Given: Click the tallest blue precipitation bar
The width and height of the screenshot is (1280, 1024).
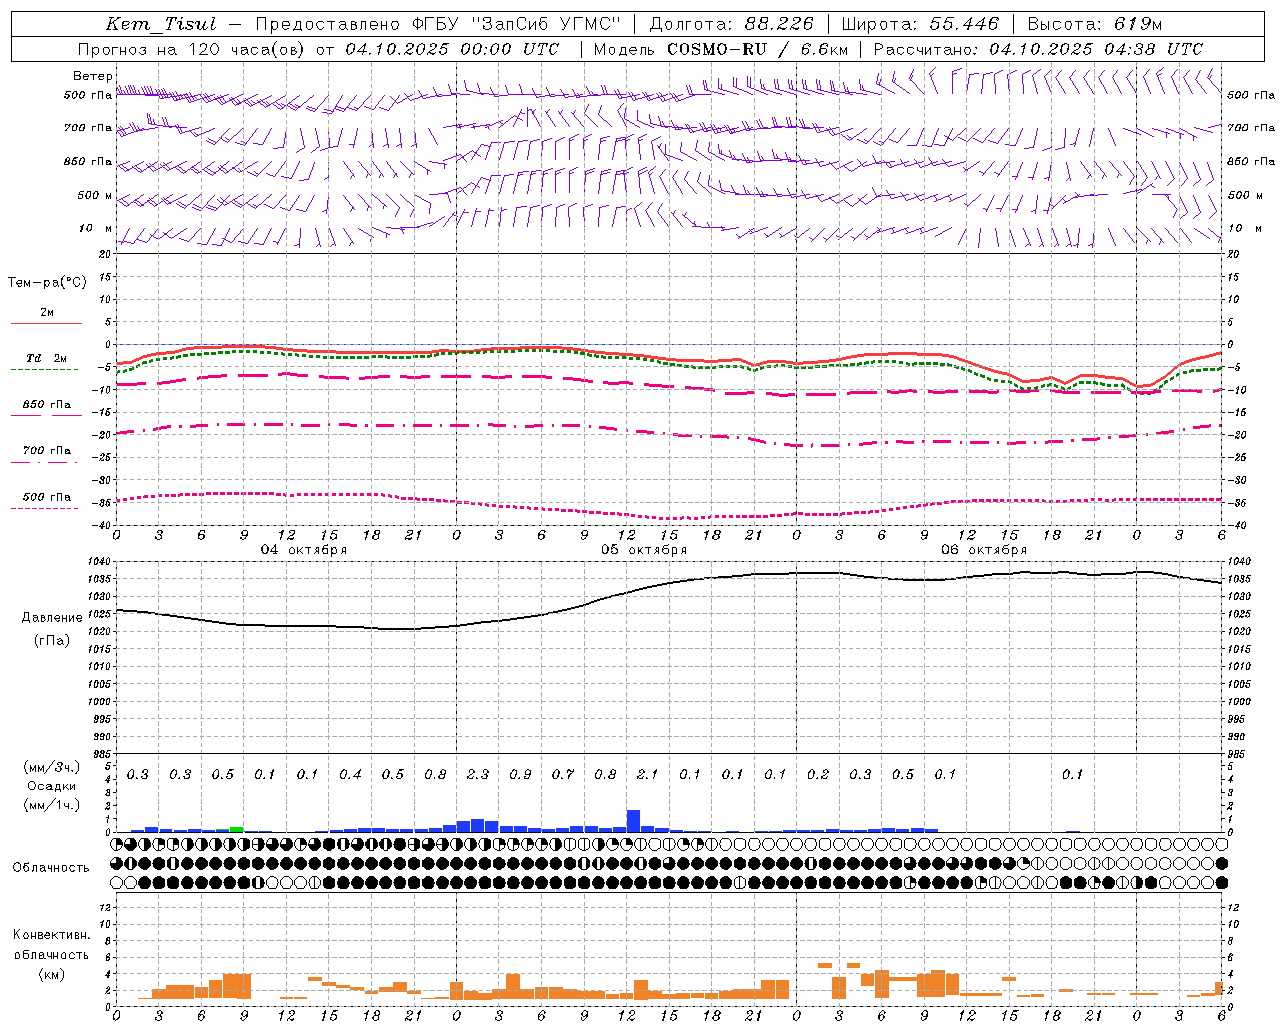Looking at the screenshot, I should [633, 821].
